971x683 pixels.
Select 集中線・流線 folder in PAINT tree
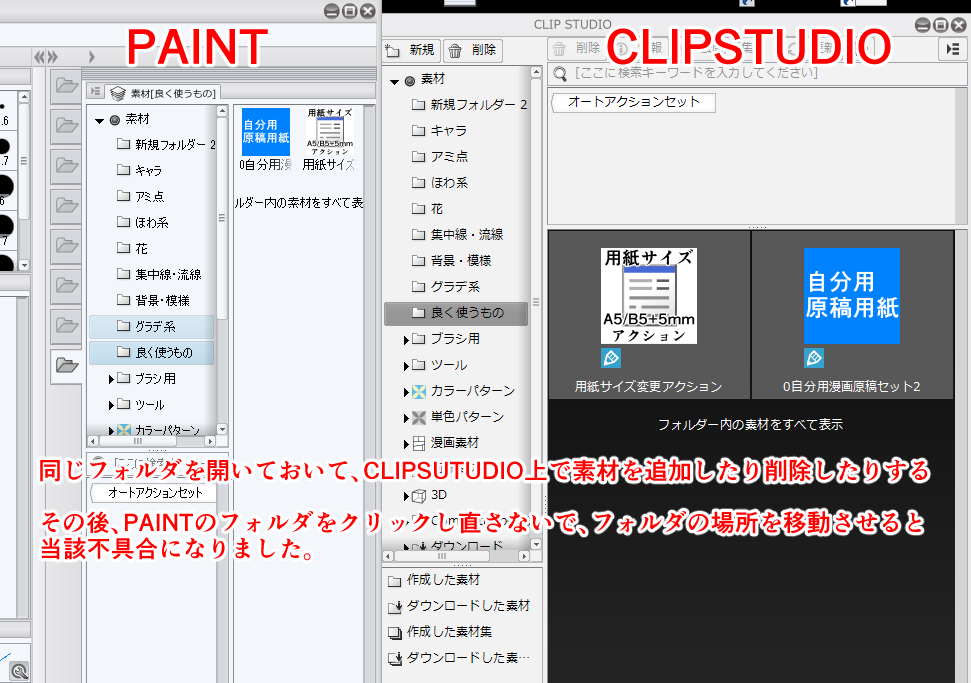[x=159, y=274]
